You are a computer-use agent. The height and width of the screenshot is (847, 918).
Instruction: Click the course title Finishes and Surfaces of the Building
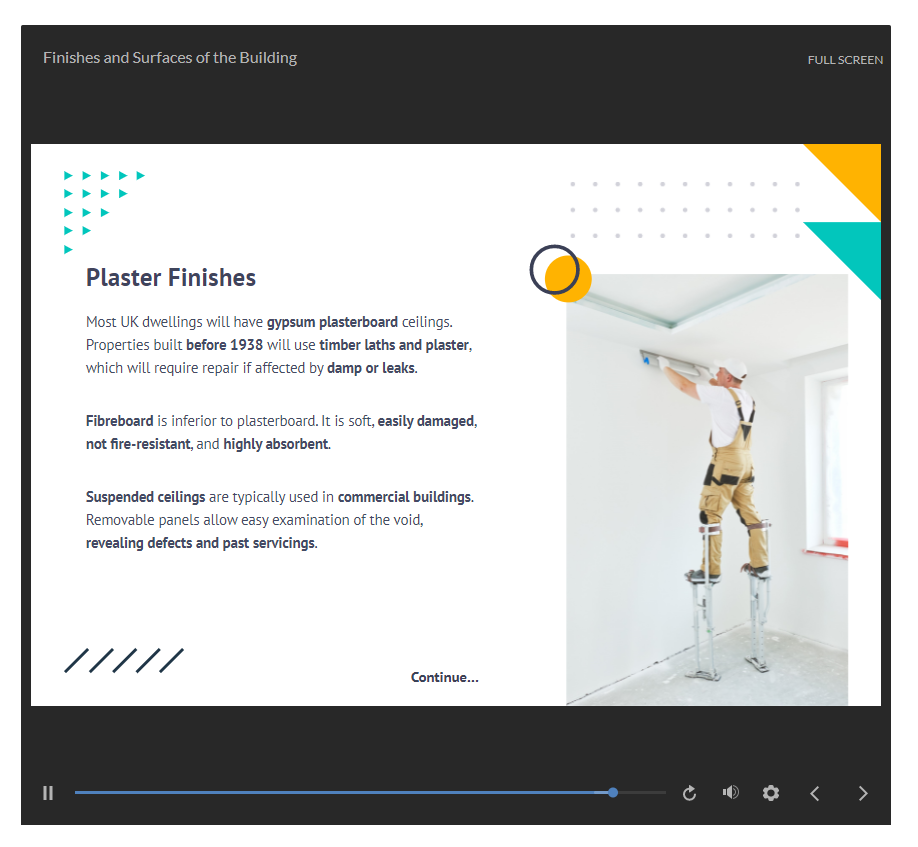[x=170, y=58]
